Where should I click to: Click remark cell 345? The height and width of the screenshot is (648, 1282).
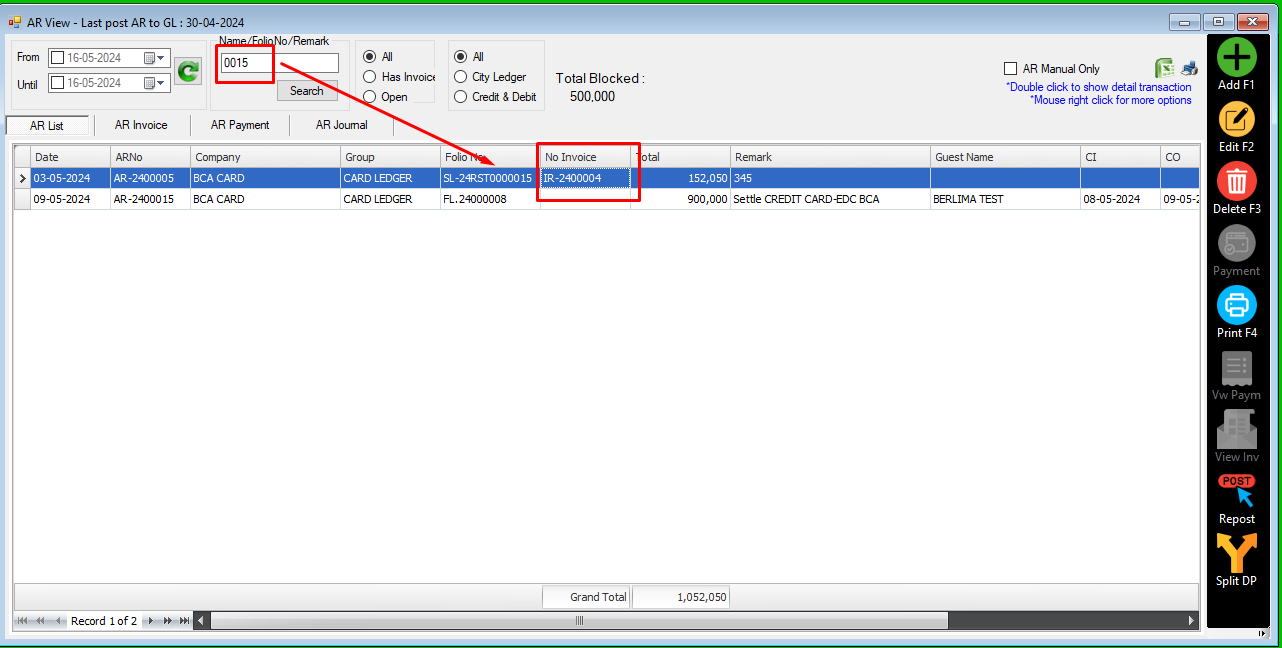point(830,178)
